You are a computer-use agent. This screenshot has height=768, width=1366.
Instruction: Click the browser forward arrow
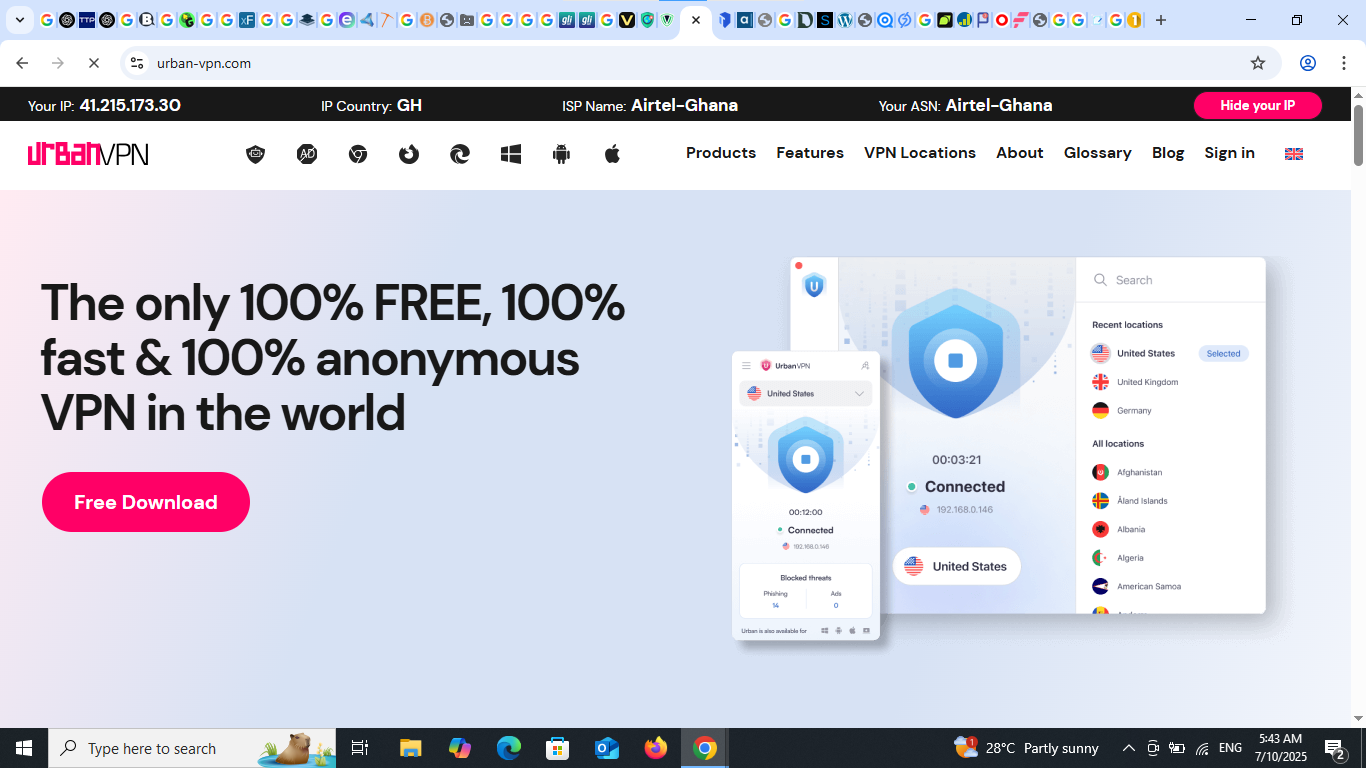tap(58, 63)
